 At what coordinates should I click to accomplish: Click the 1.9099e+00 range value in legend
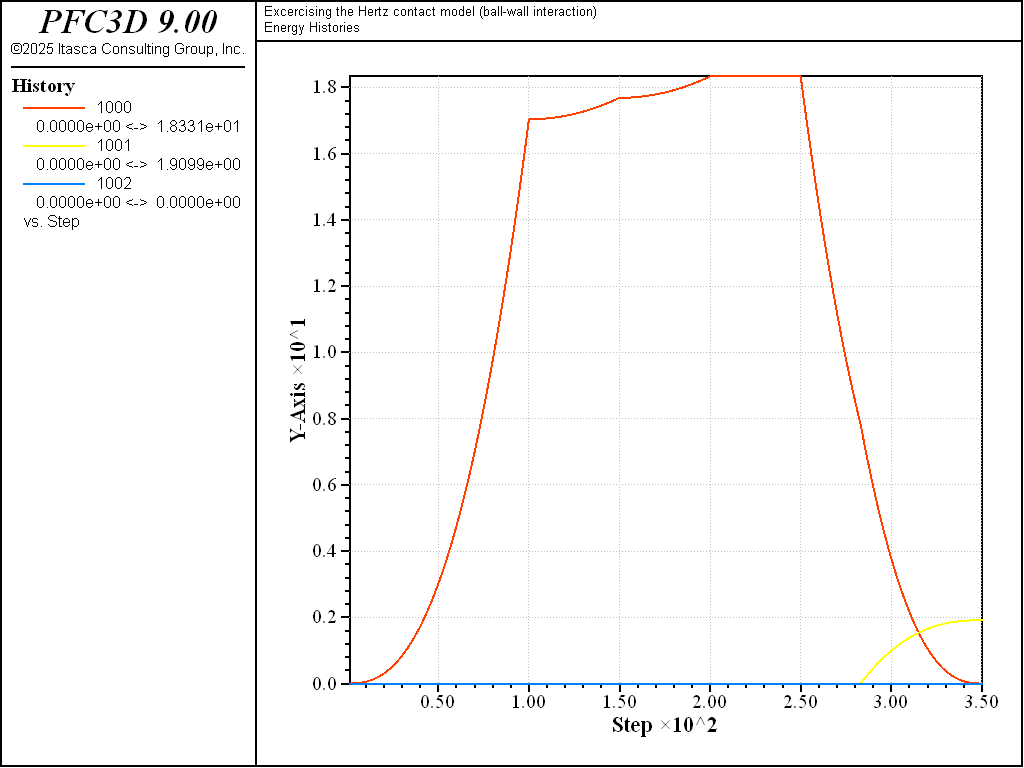pos(198,165)
